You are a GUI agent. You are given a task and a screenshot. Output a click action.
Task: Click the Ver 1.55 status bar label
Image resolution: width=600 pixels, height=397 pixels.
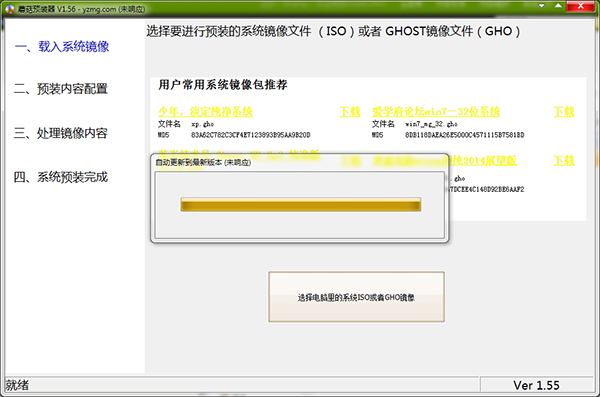tap(536, 385)
